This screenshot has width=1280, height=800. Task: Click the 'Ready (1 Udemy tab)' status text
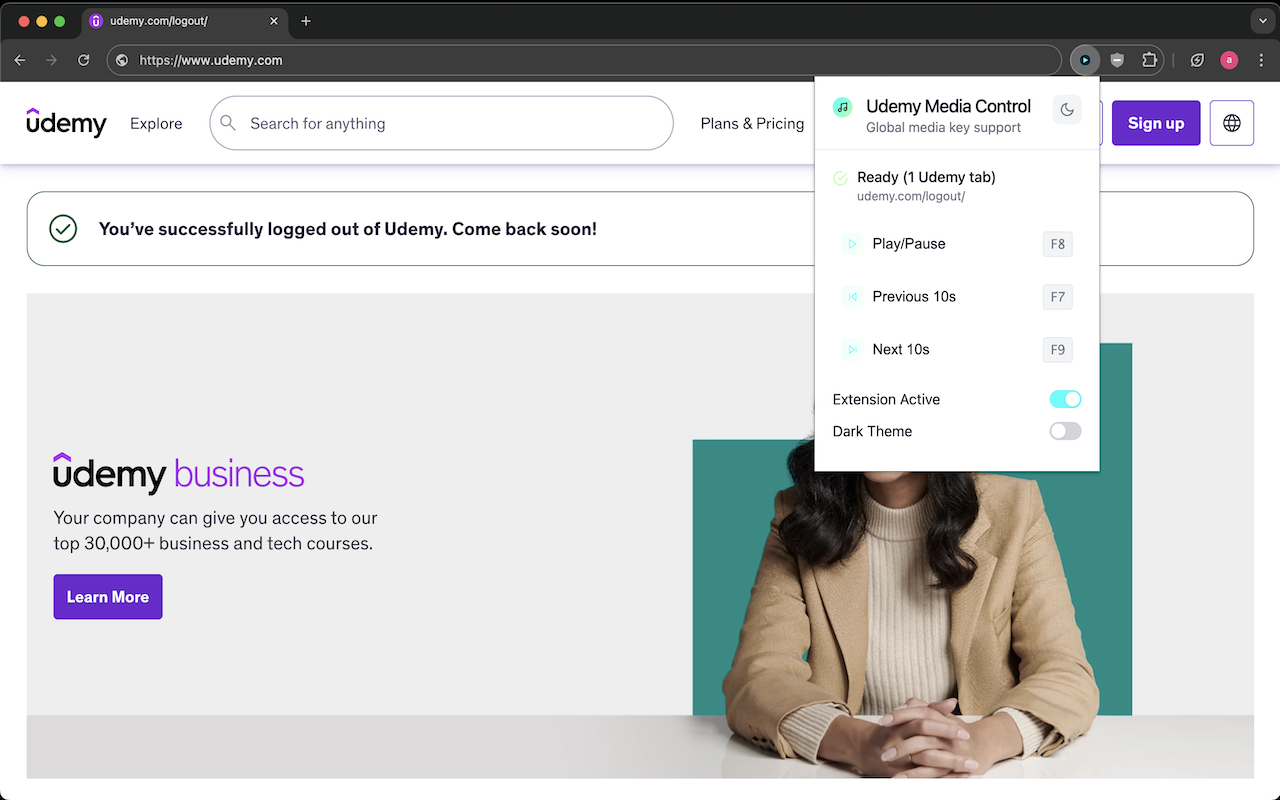pyautogui.click(x=926, y=177)
